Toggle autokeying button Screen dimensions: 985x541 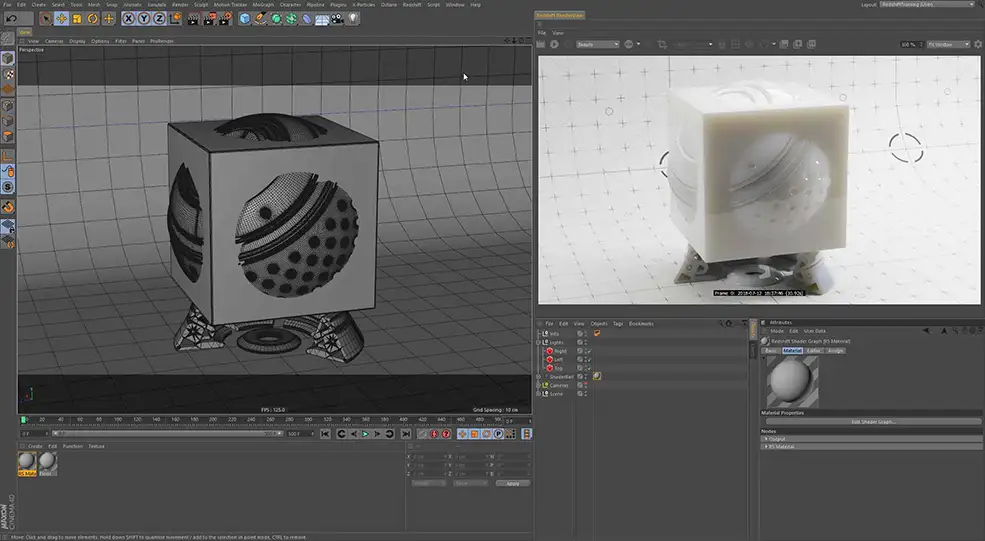pyautogui.click(x=434, y=434)
